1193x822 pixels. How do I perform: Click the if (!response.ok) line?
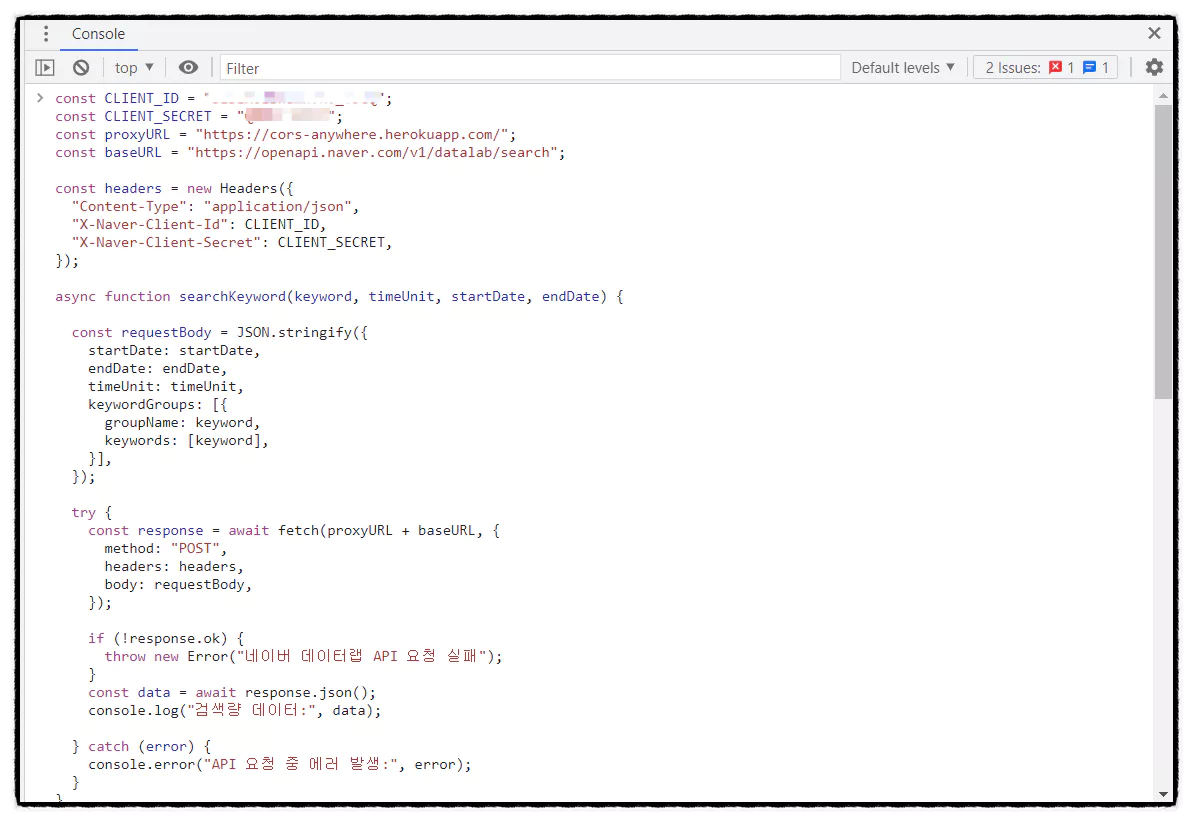point(166,639)
